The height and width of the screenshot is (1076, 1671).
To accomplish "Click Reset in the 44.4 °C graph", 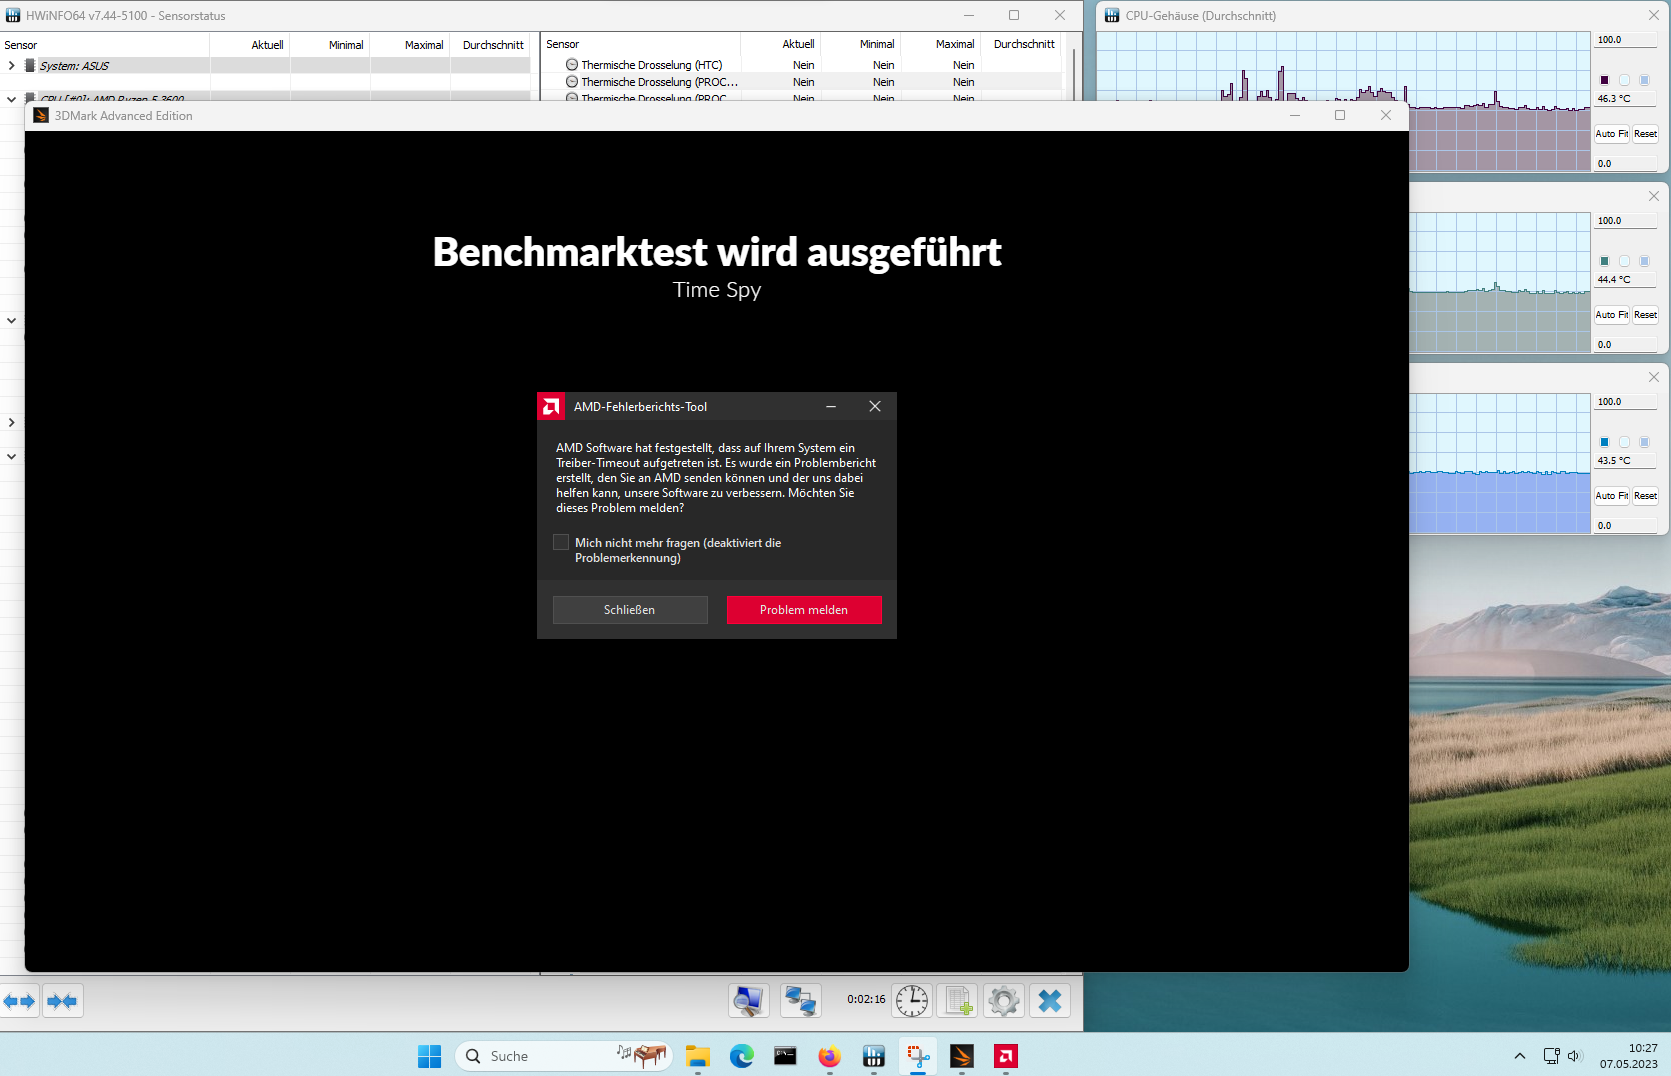I will coord(1645,315).
